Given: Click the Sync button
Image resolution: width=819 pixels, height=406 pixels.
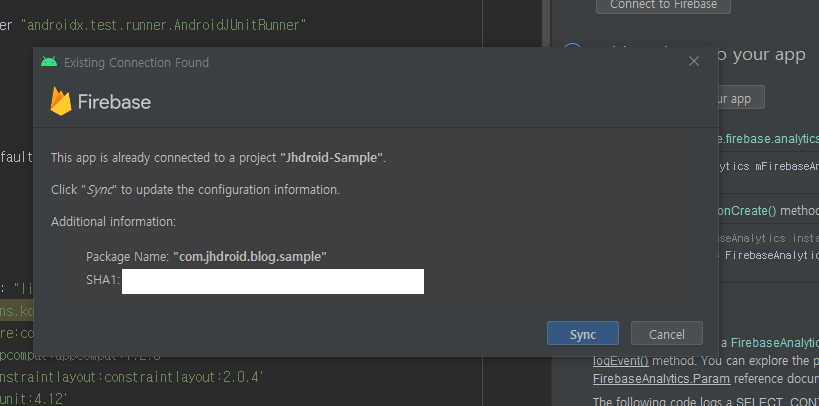Looking at the screenshot, I should 582,333.
